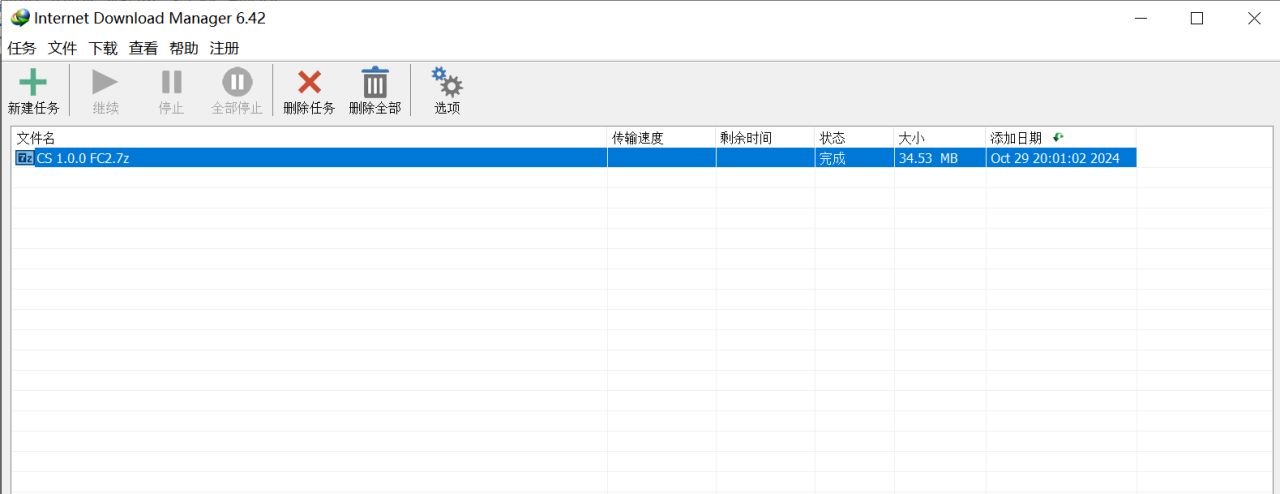Screen dimensions: 1280x494
Task: Sort by the 传输速度 column header
Action: click(x=661, y=138)
